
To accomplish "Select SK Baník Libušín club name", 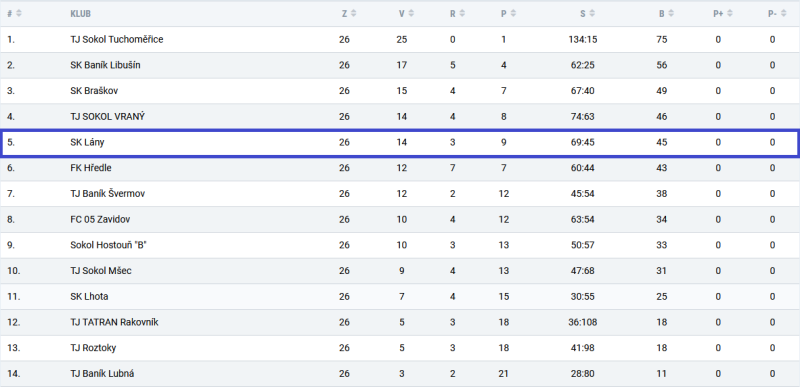I will click(106, 65).
